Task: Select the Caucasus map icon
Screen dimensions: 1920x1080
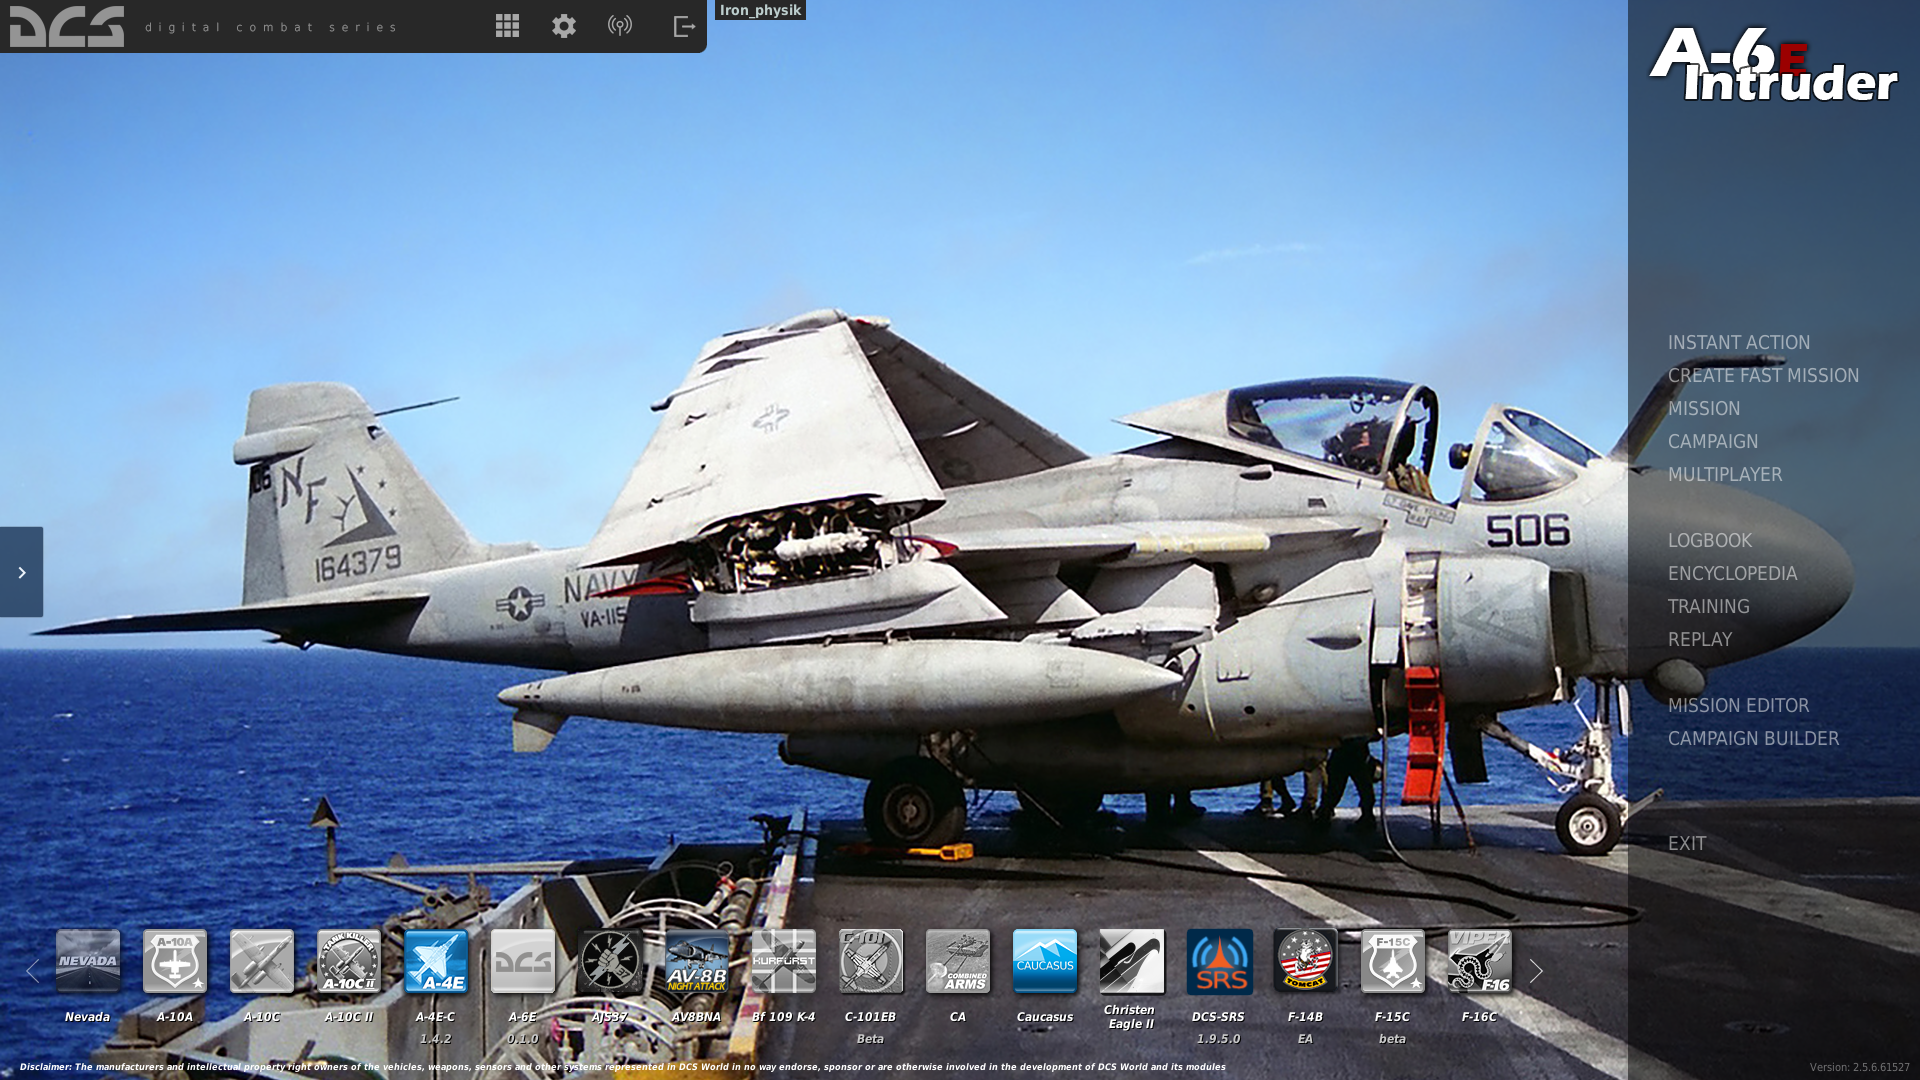Action: point(1045,961)
